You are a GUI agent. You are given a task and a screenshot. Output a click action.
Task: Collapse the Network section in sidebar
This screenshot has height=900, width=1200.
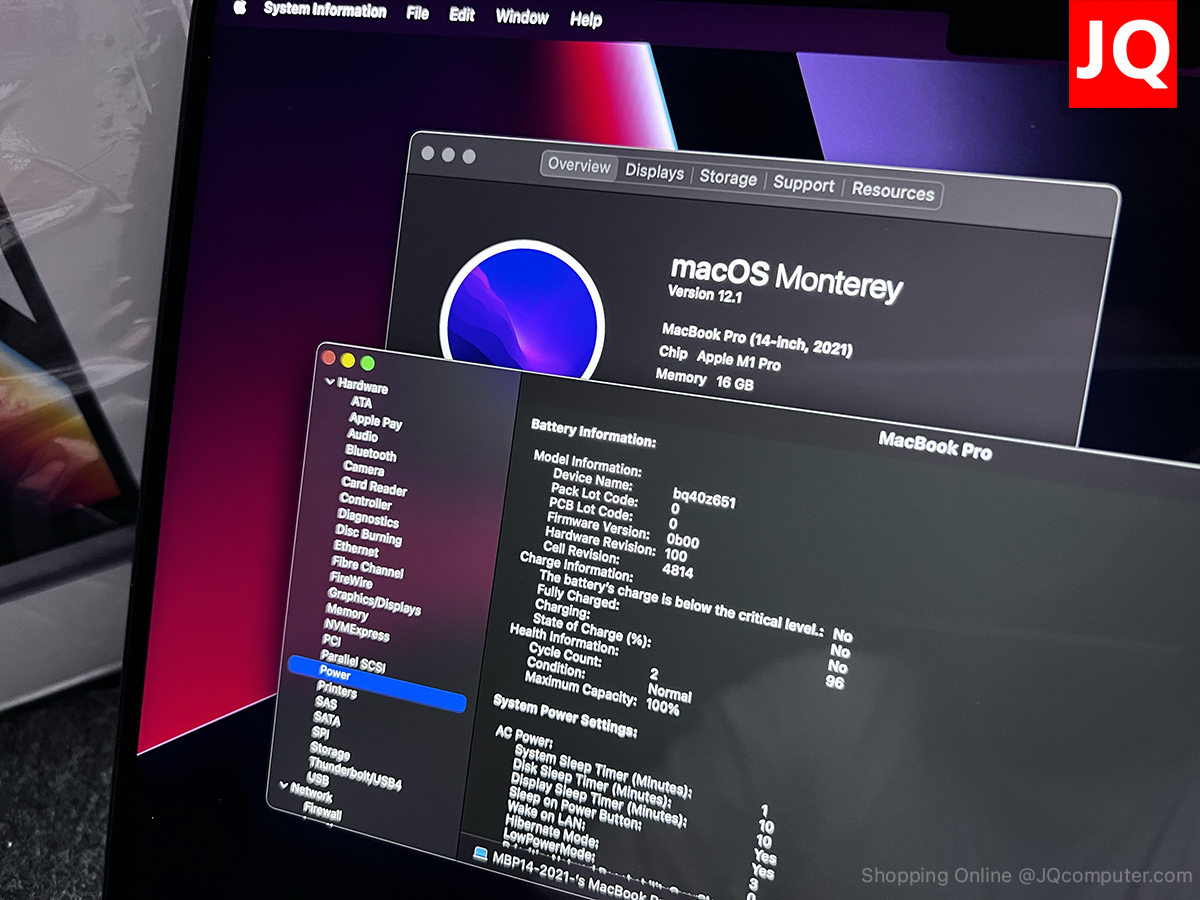[284, 785]
